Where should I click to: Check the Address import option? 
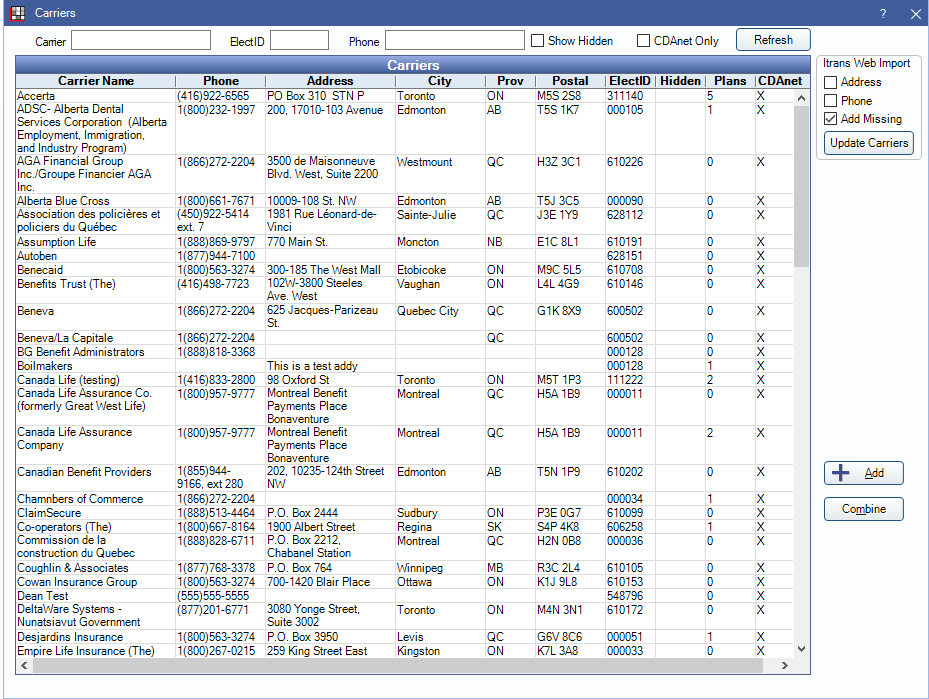click(x=831, y=82)
